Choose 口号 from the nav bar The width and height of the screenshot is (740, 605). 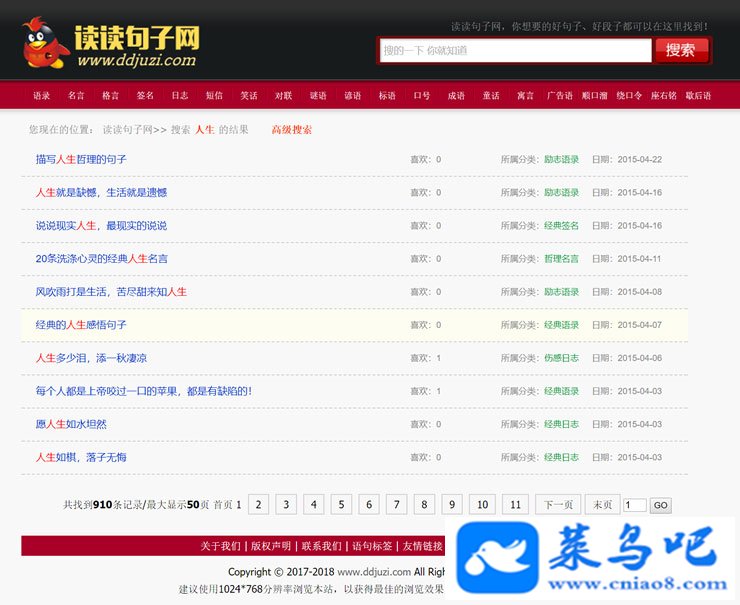pyautogui.click(x=421, y=95)
